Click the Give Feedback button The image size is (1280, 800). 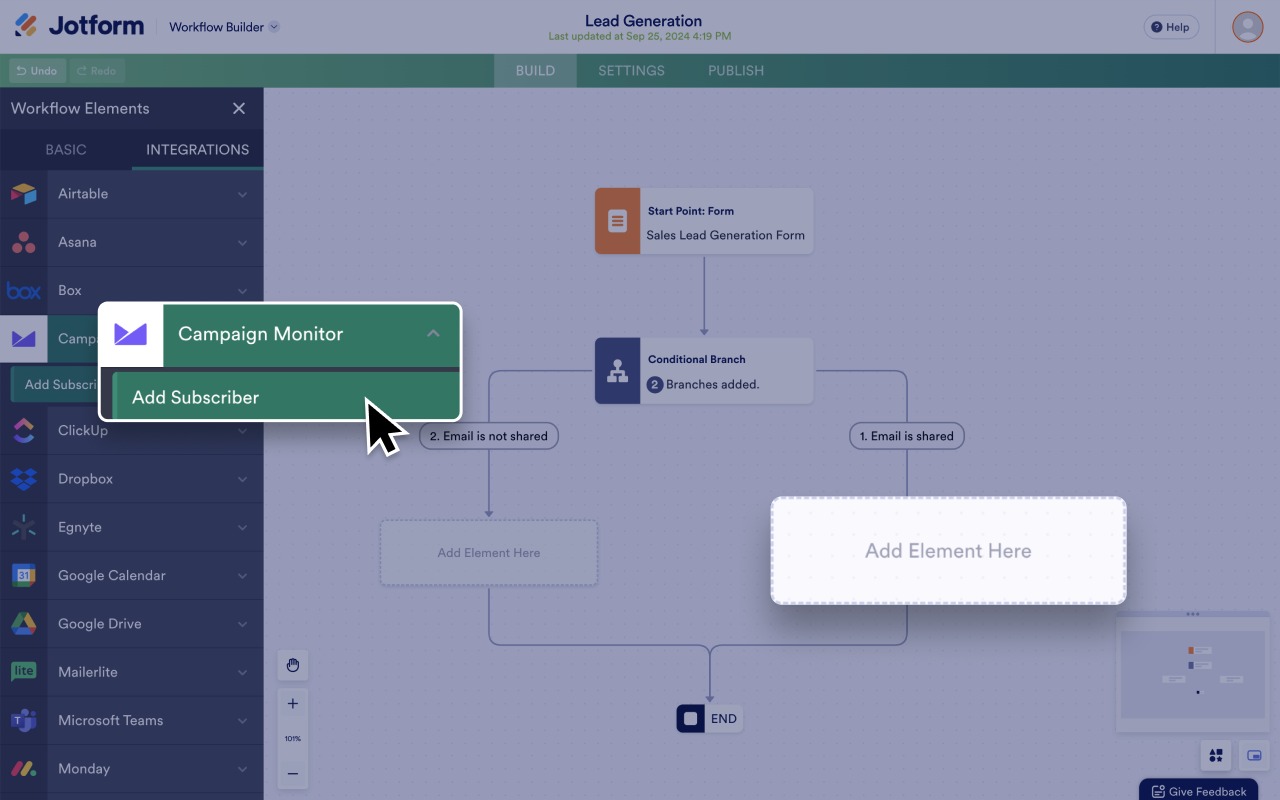tap(1198, 791)
